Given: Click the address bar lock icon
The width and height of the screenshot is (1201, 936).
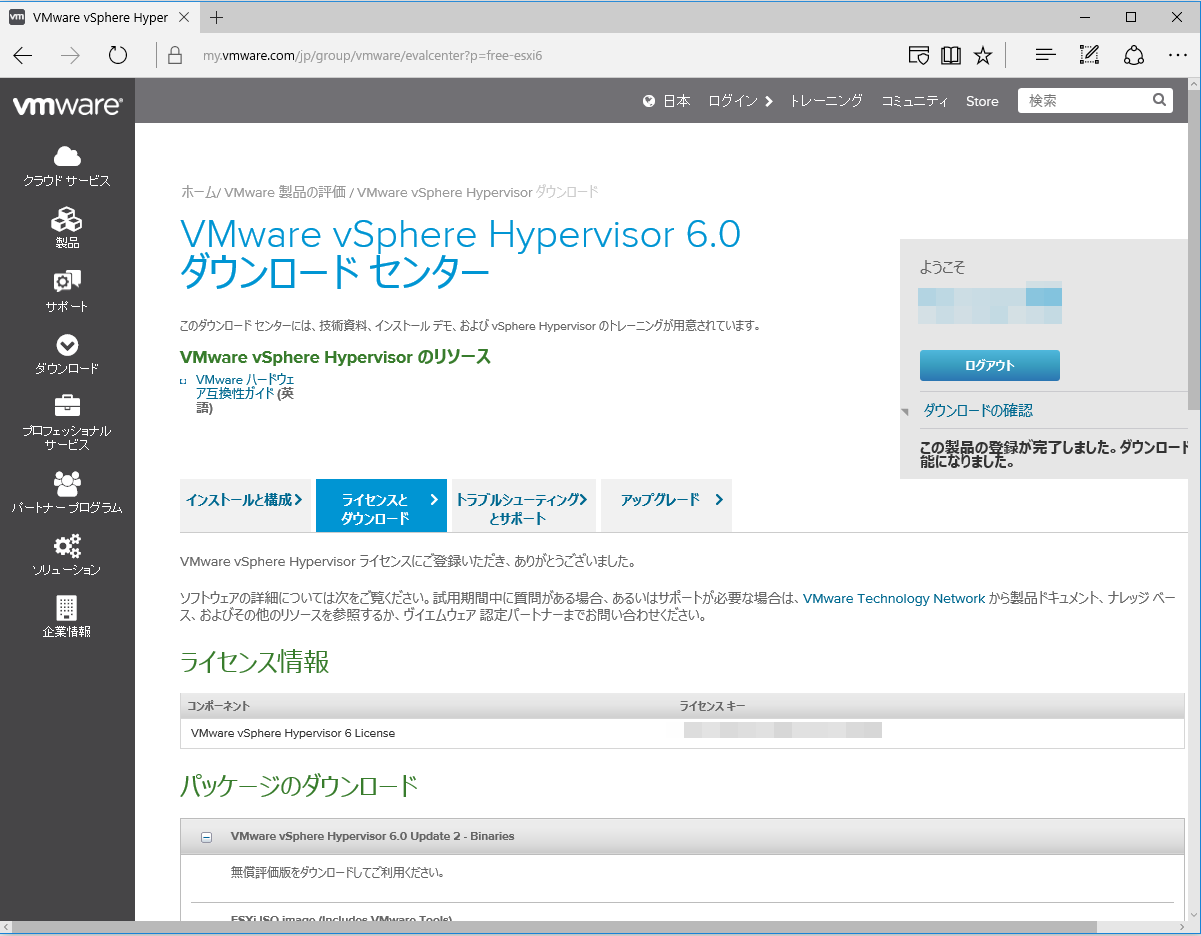Looking at the screenshot, I should pos(175,56).
